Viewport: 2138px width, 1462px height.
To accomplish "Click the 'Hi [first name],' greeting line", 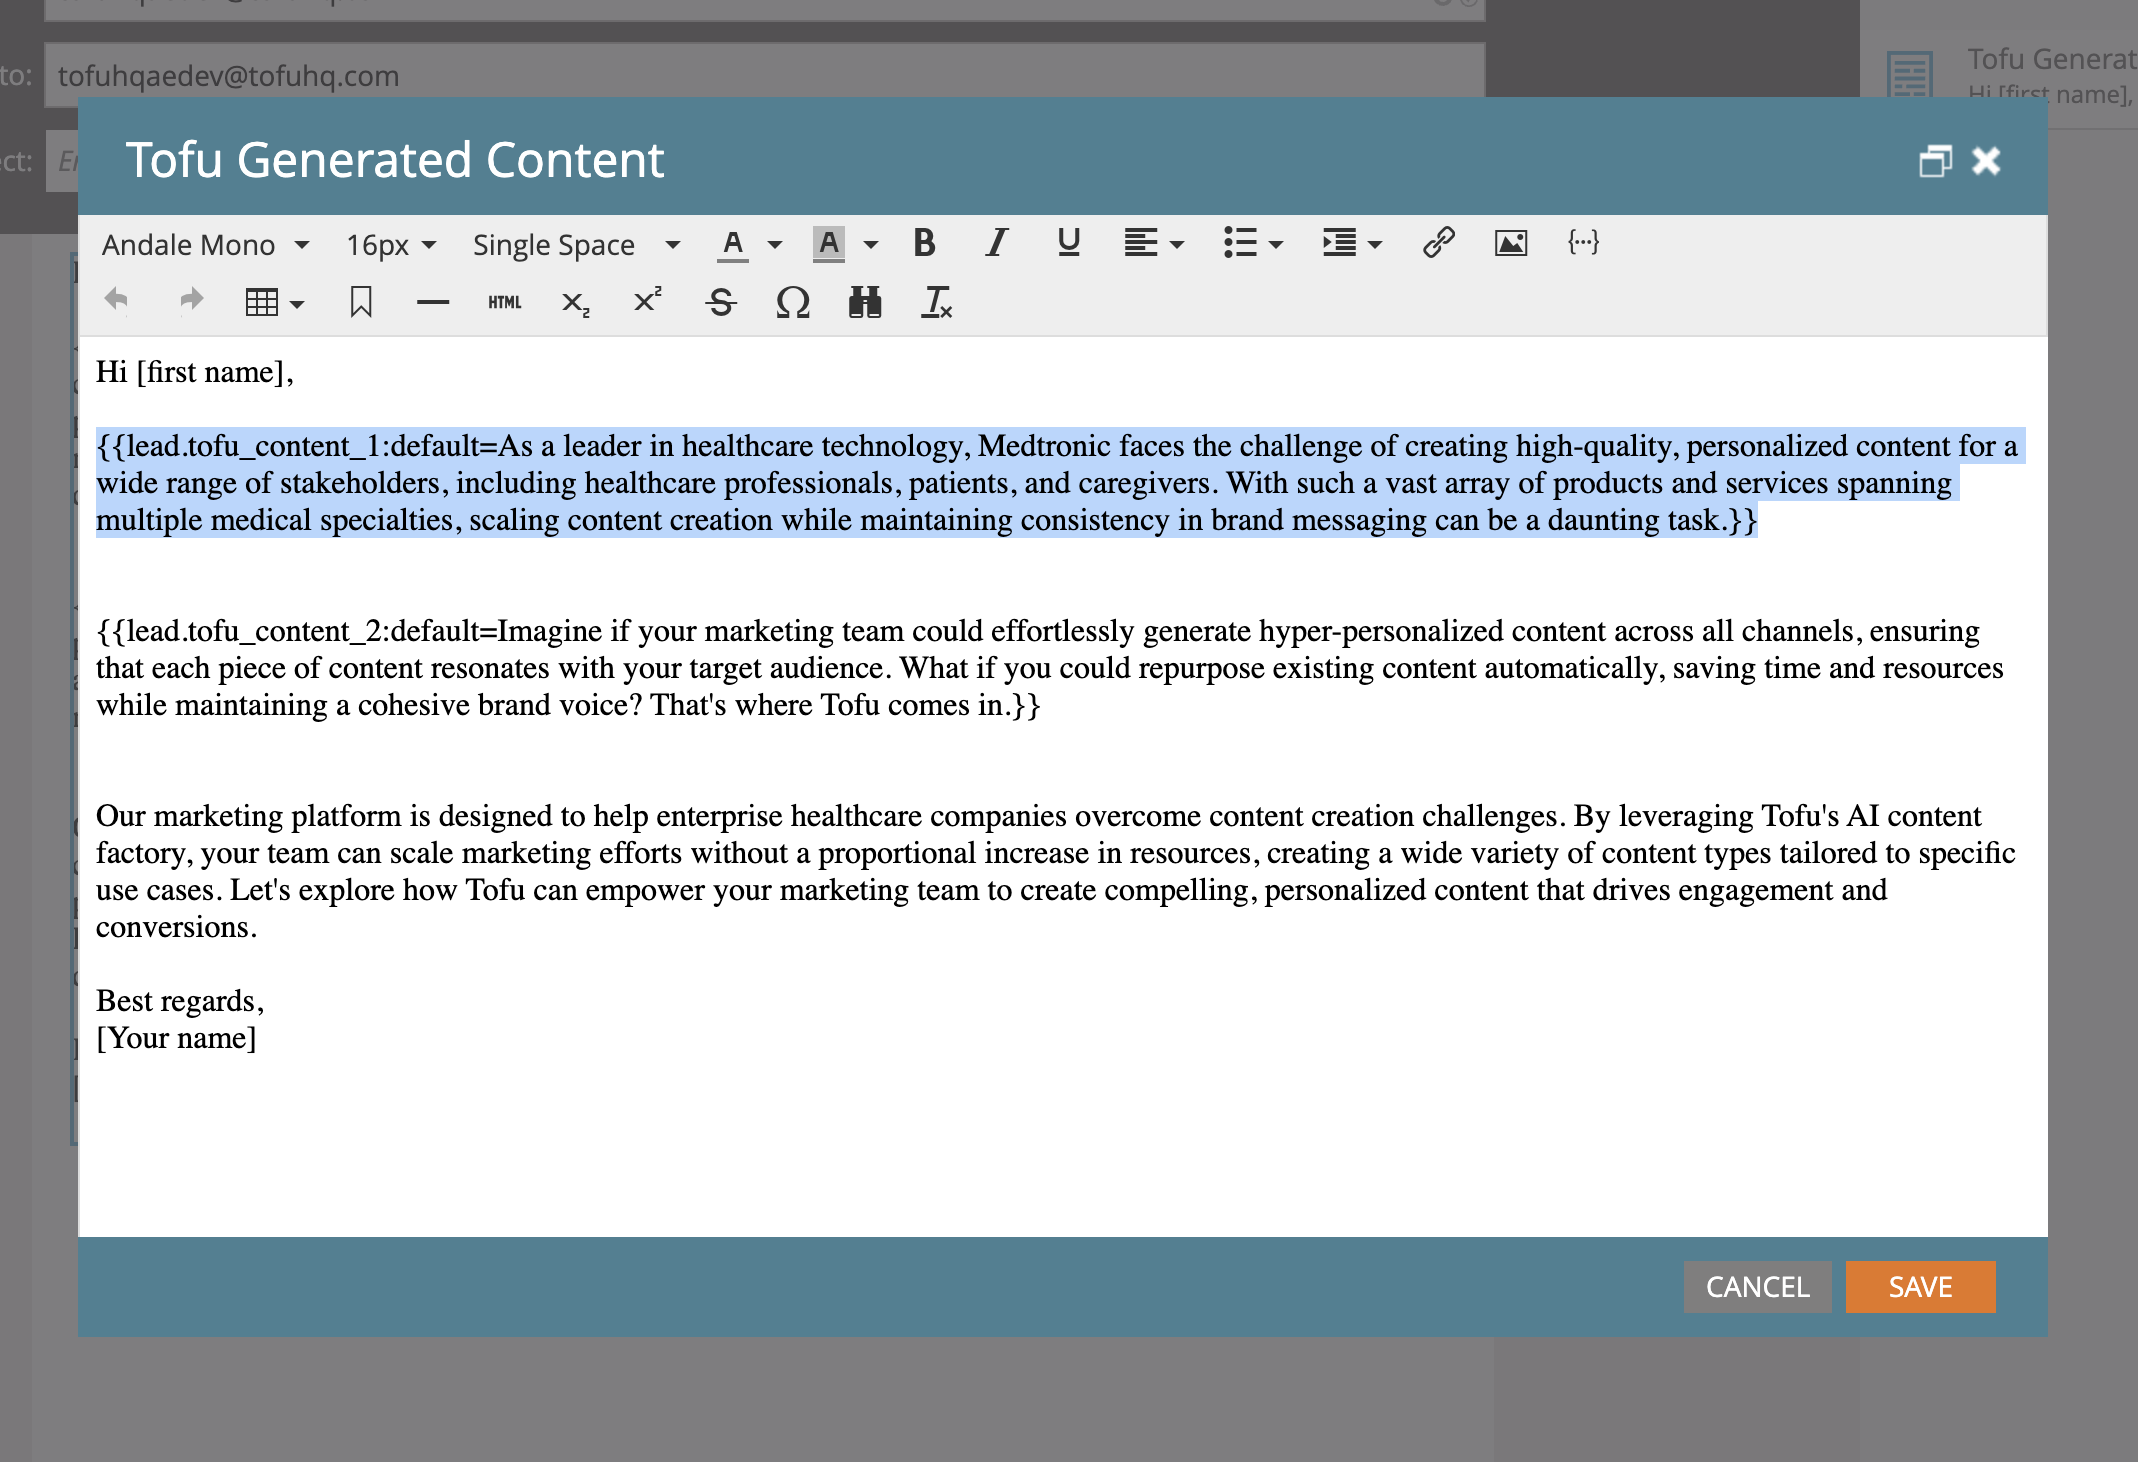I will pyautogui.click(x=195, y=372).
